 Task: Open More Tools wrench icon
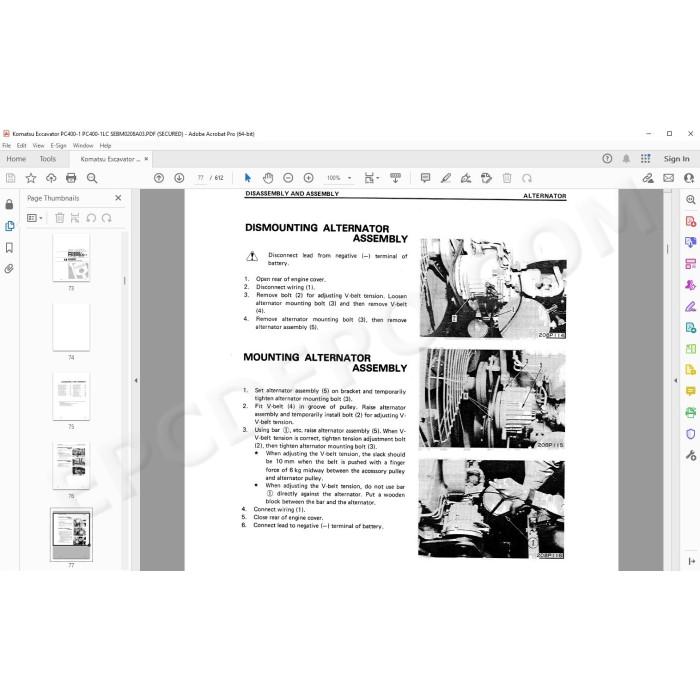click(691, 455)
